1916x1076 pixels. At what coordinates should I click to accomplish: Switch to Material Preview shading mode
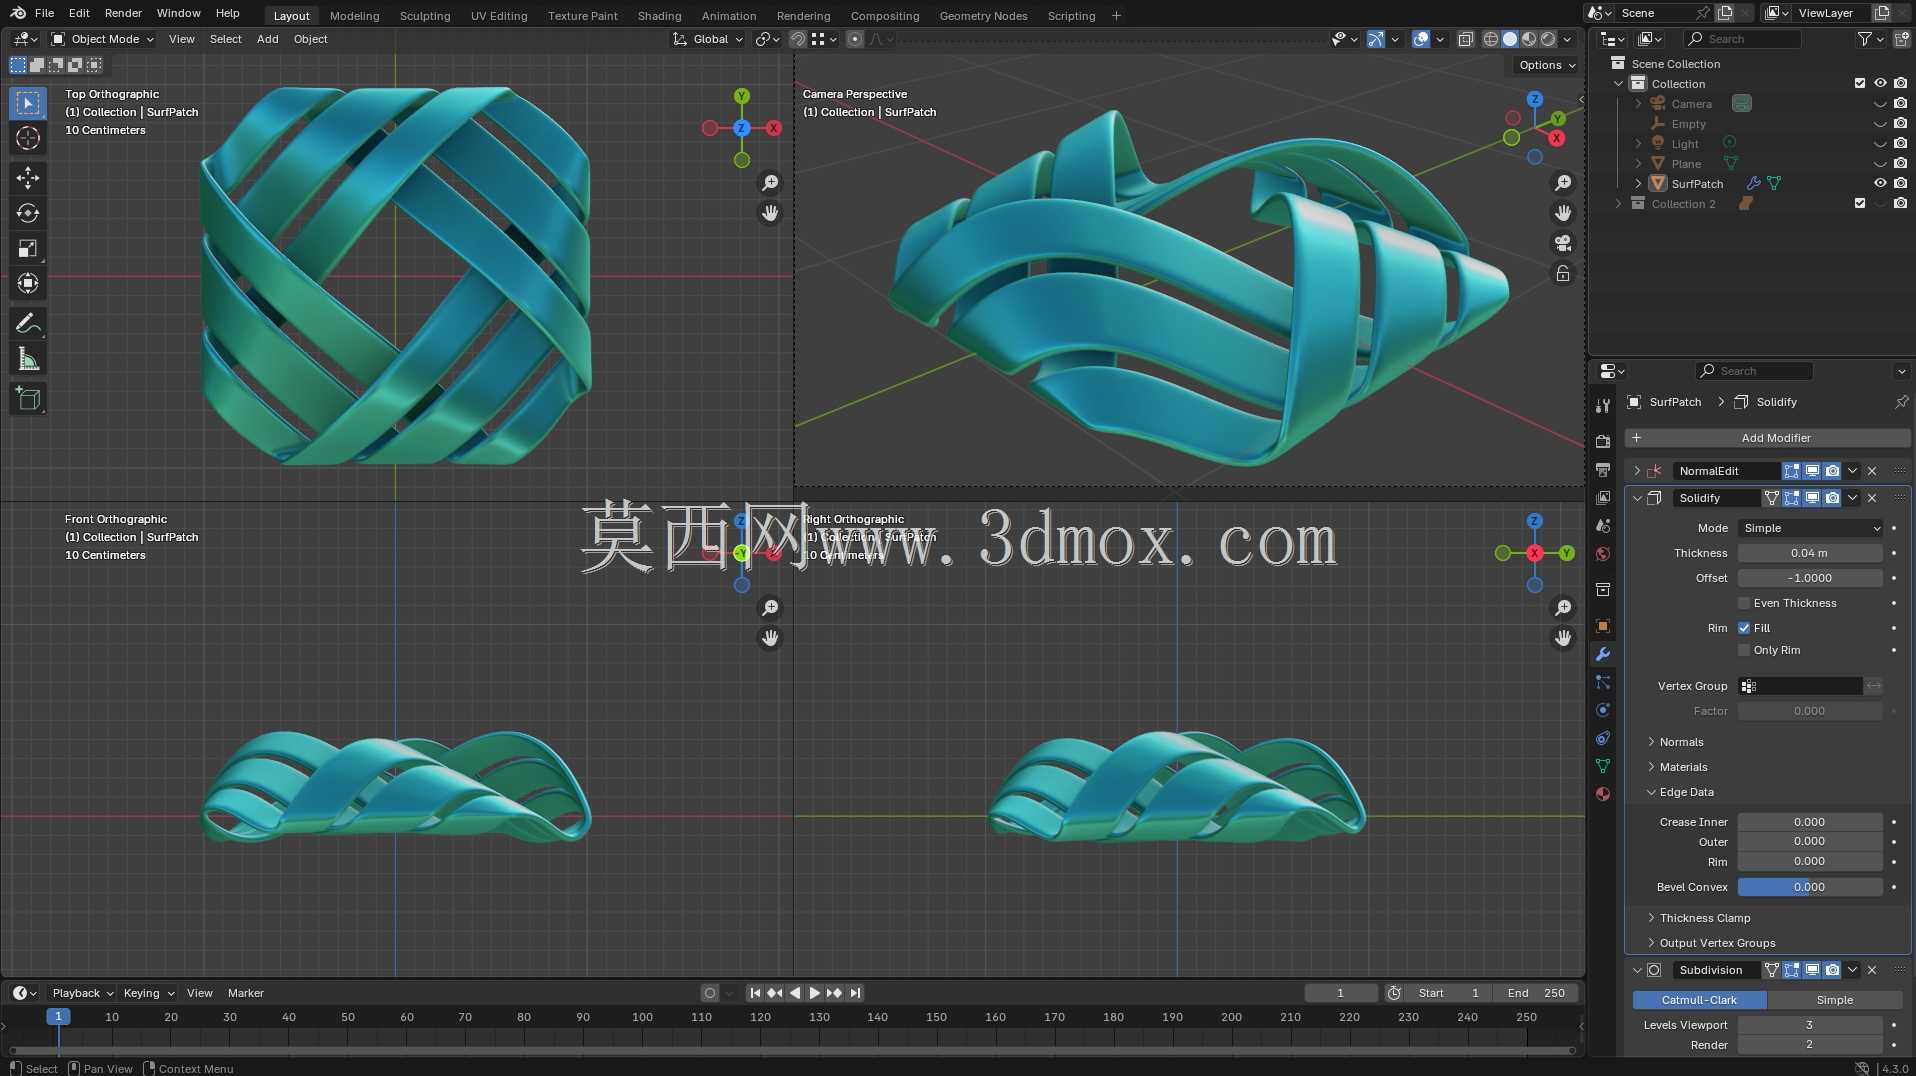pos(1529,39)
